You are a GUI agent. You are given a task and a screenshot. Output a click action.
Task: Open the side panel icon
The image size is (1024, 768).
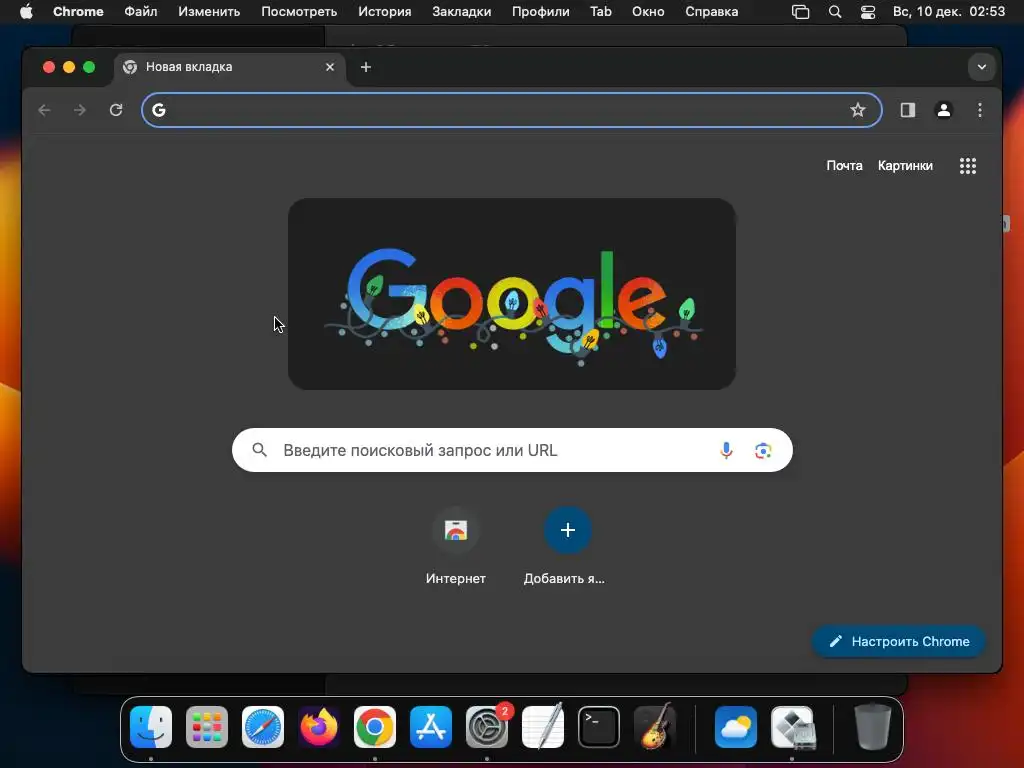908,110
